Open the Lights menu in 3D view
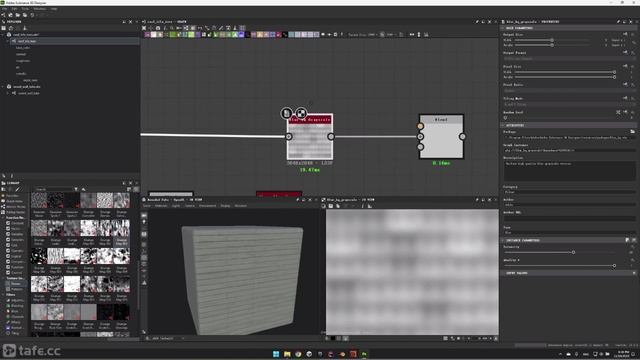640x360 pixels. (x=176, y=206)
